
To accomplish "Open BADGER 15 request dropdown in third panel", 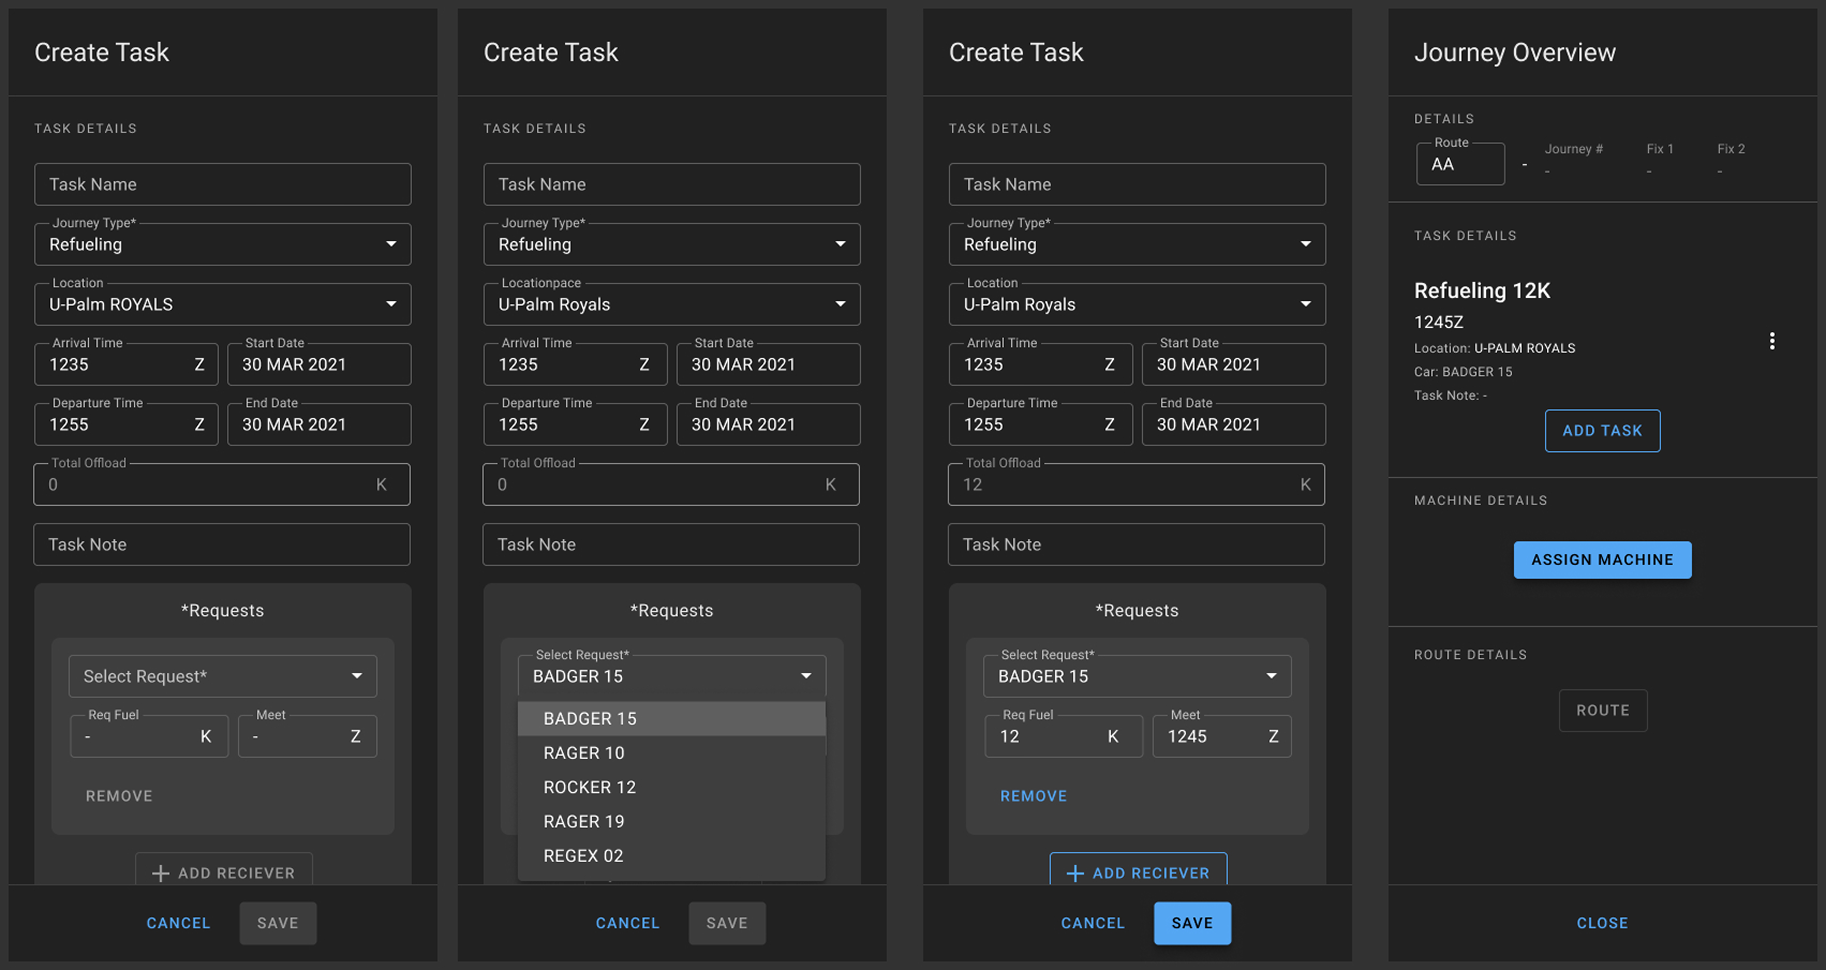I will (x=1137, y=676).
